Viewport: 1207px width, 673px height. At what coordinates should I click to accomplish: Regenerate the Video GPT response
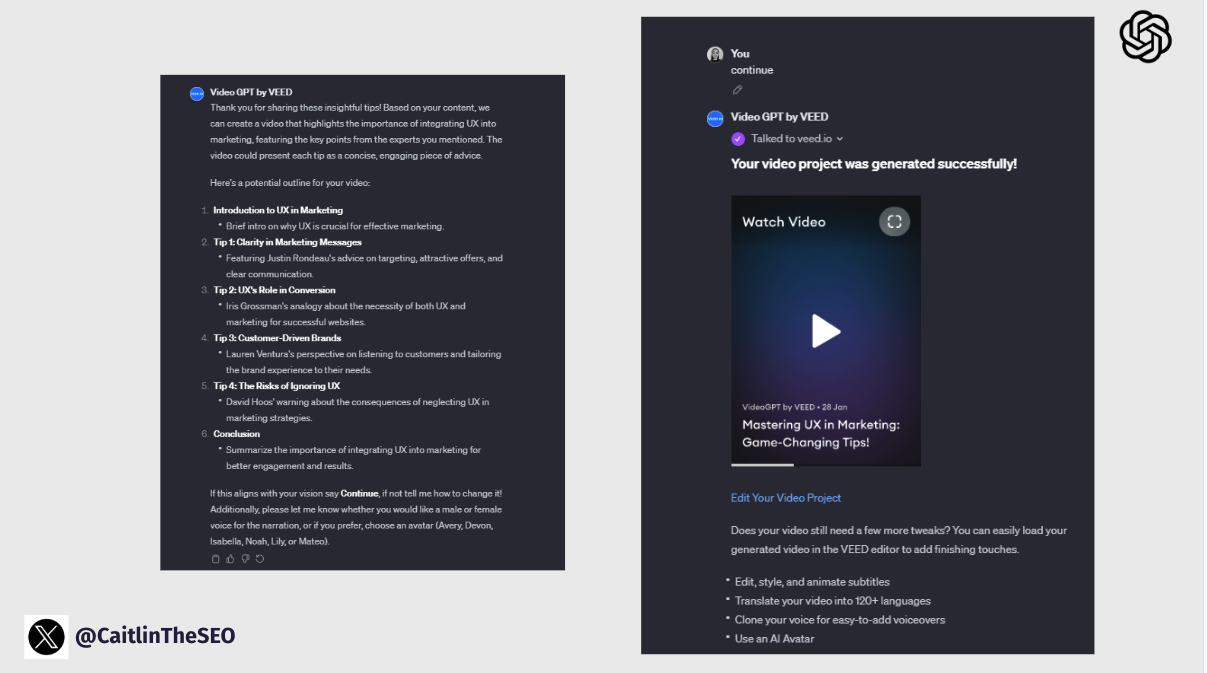tap(260, 559)
